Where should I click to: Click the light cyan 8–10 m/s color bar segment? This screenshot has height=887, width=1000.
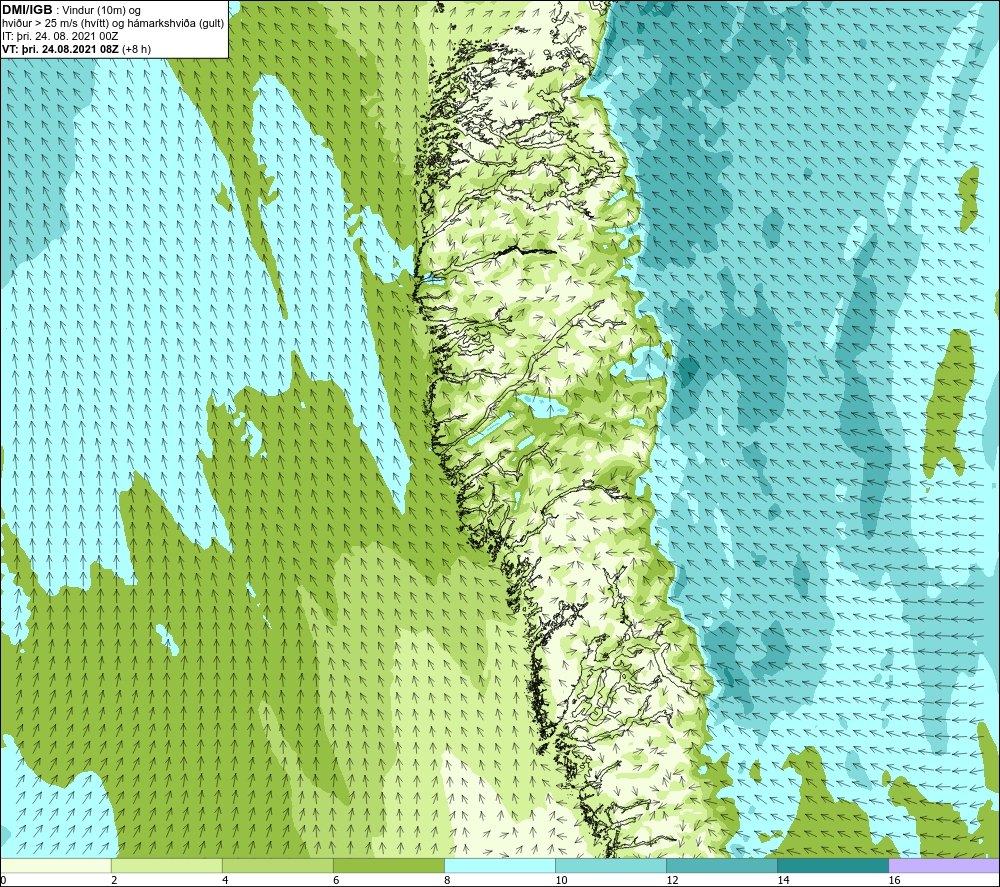coord(500,865)
